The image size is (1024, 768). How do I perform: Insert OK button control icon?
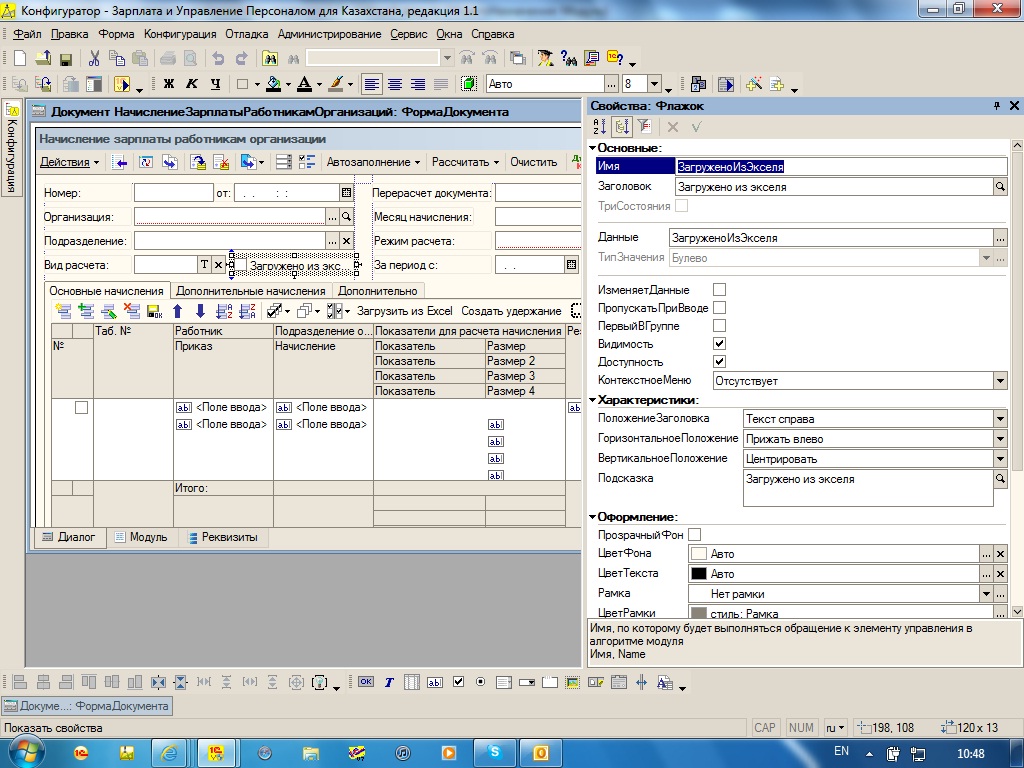[366, 682]
